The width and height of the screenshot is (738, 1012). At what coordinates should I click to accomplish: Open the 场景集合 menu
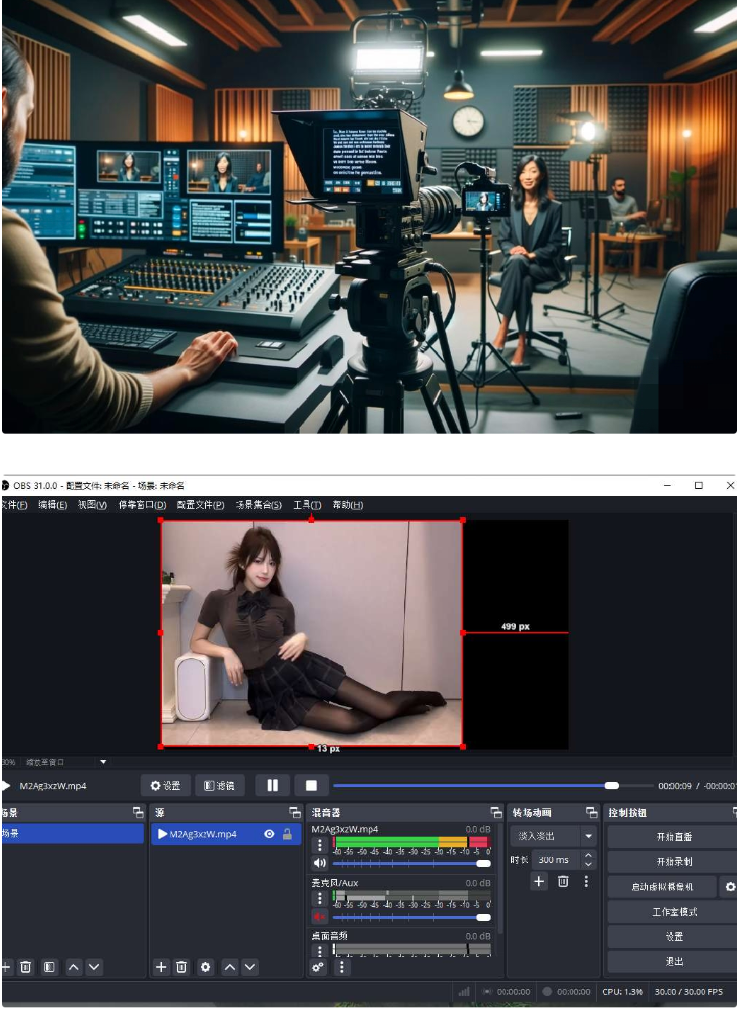(258, 505)
